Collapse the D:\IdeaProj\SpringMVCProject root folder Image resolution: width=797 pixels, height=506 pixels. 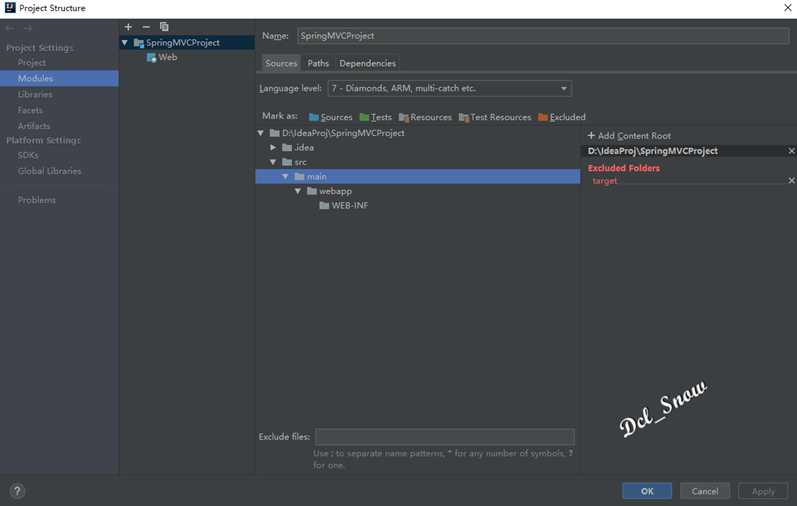coord(261,133)
